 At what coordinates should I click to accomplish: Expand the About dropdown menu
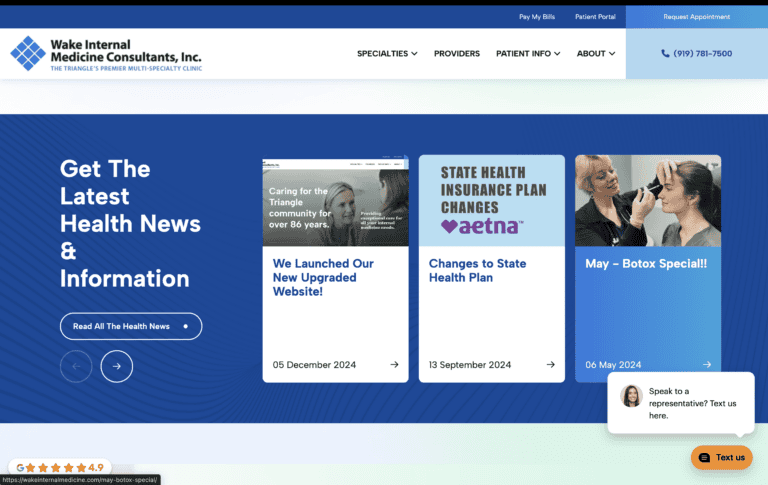pos(595,54)
